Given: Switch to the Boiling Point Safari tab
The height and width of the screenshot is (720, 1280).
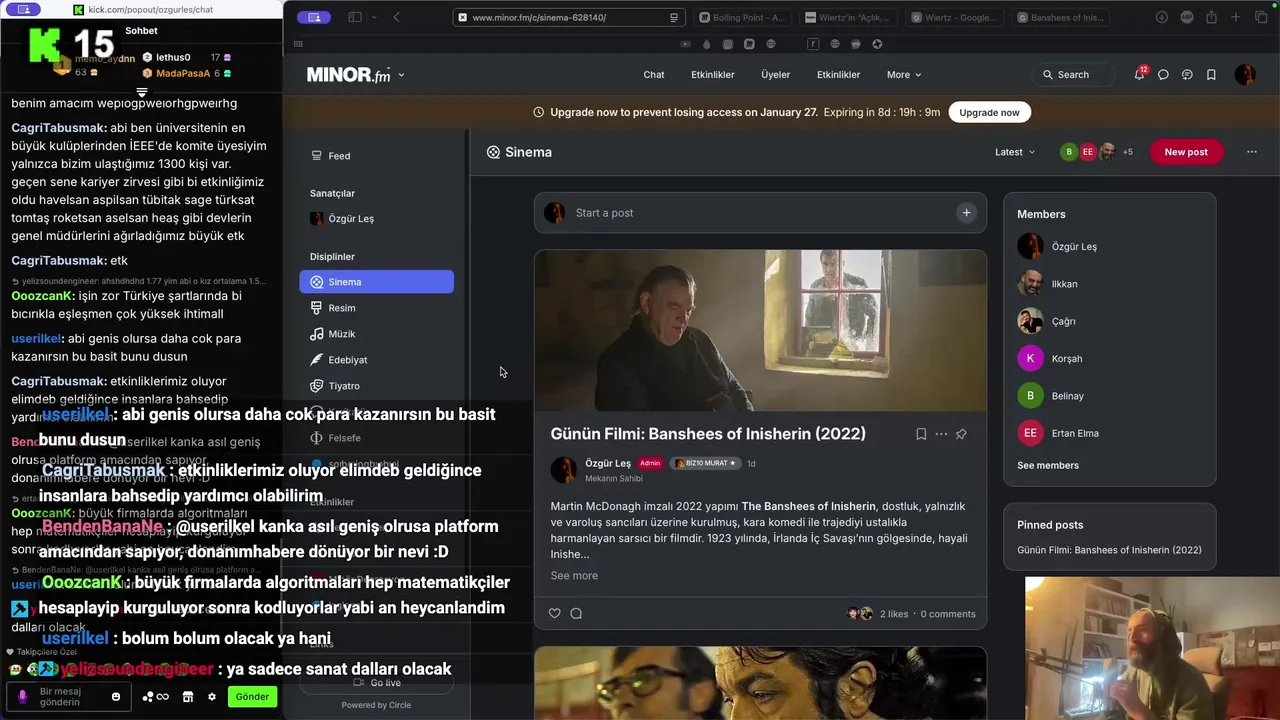Looking at the screenshot, I should [741, 17].
